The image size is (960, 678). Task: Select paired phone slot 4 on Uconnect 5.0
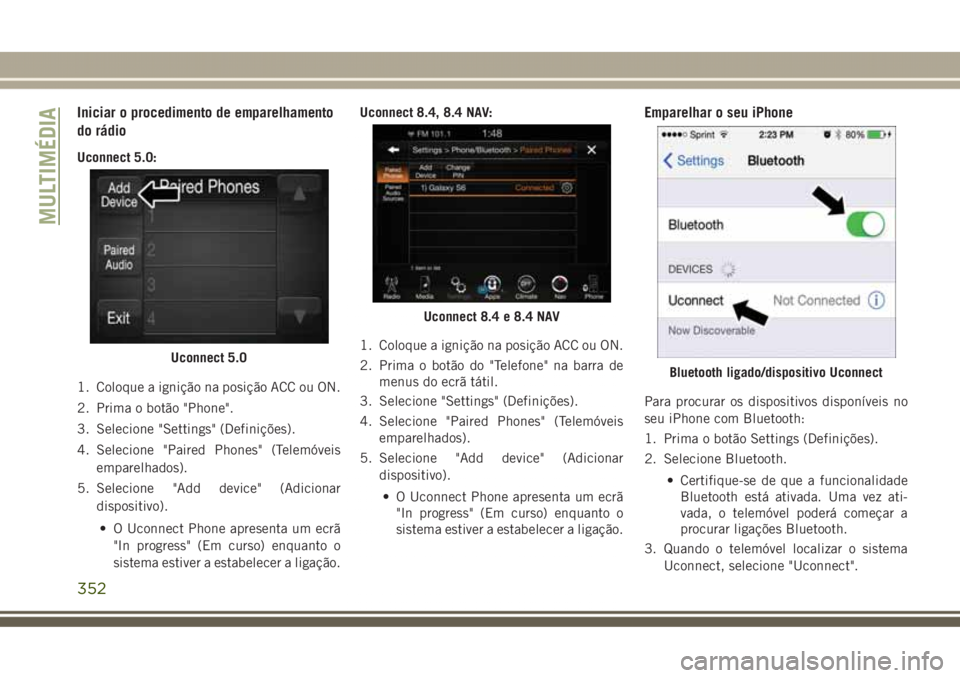point(210,318)
